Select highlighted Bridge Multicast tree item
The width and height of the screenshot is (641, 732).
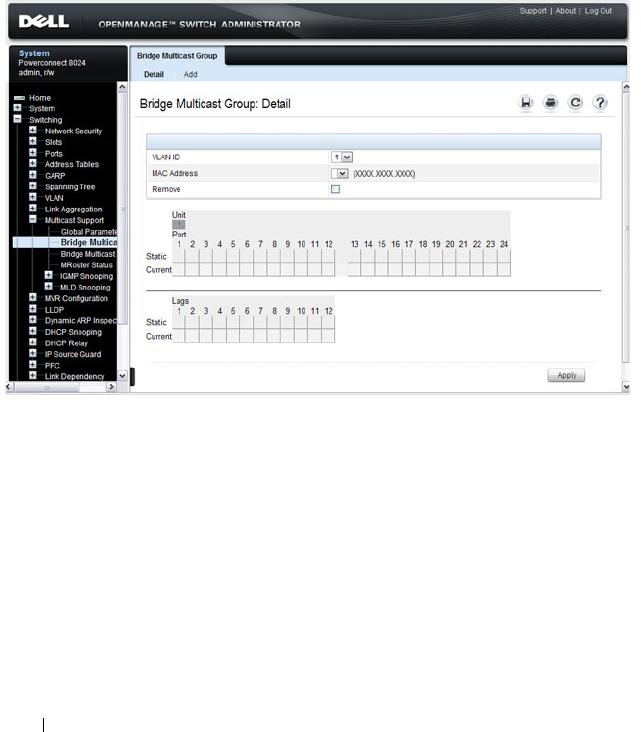(x=89, y=242)
